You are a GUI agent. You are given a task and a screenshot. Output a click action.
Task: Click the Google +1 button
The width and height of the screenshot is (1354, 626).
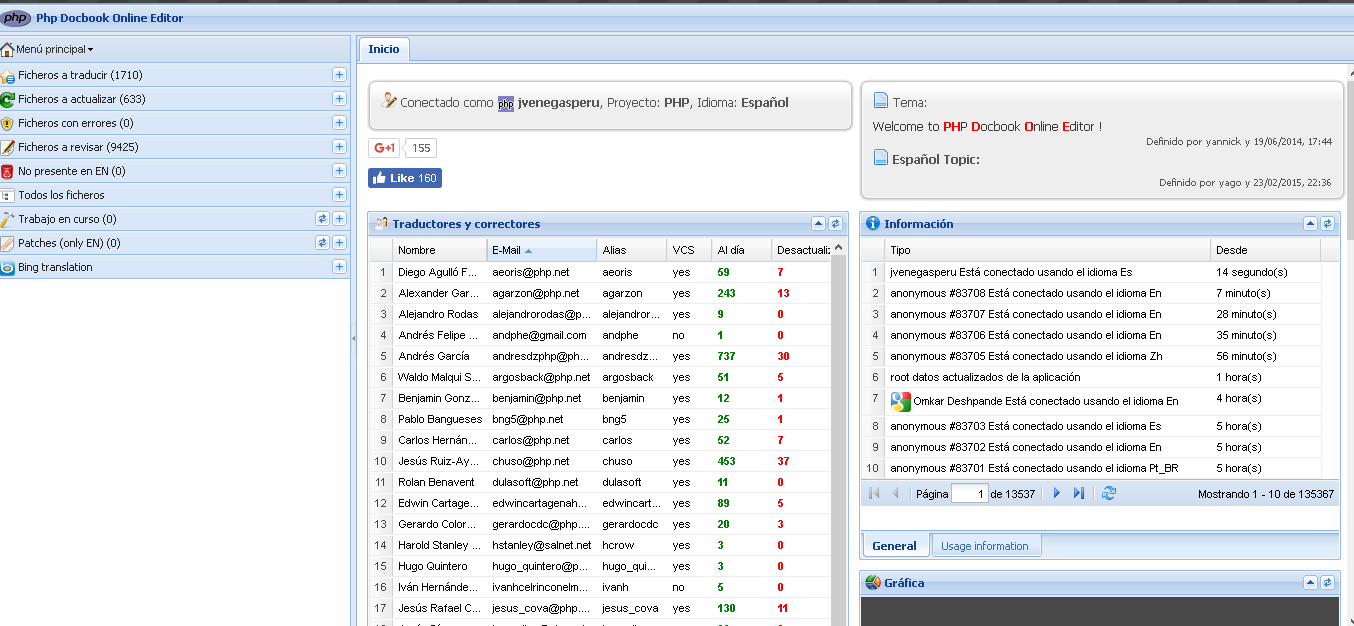385,148
